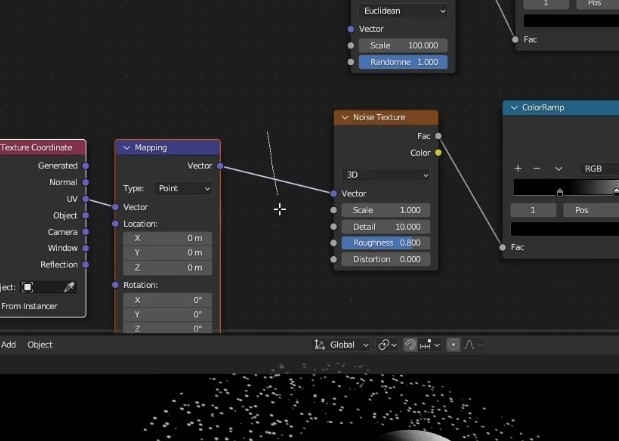Click the socket beside Distortion field

point(334,259)
